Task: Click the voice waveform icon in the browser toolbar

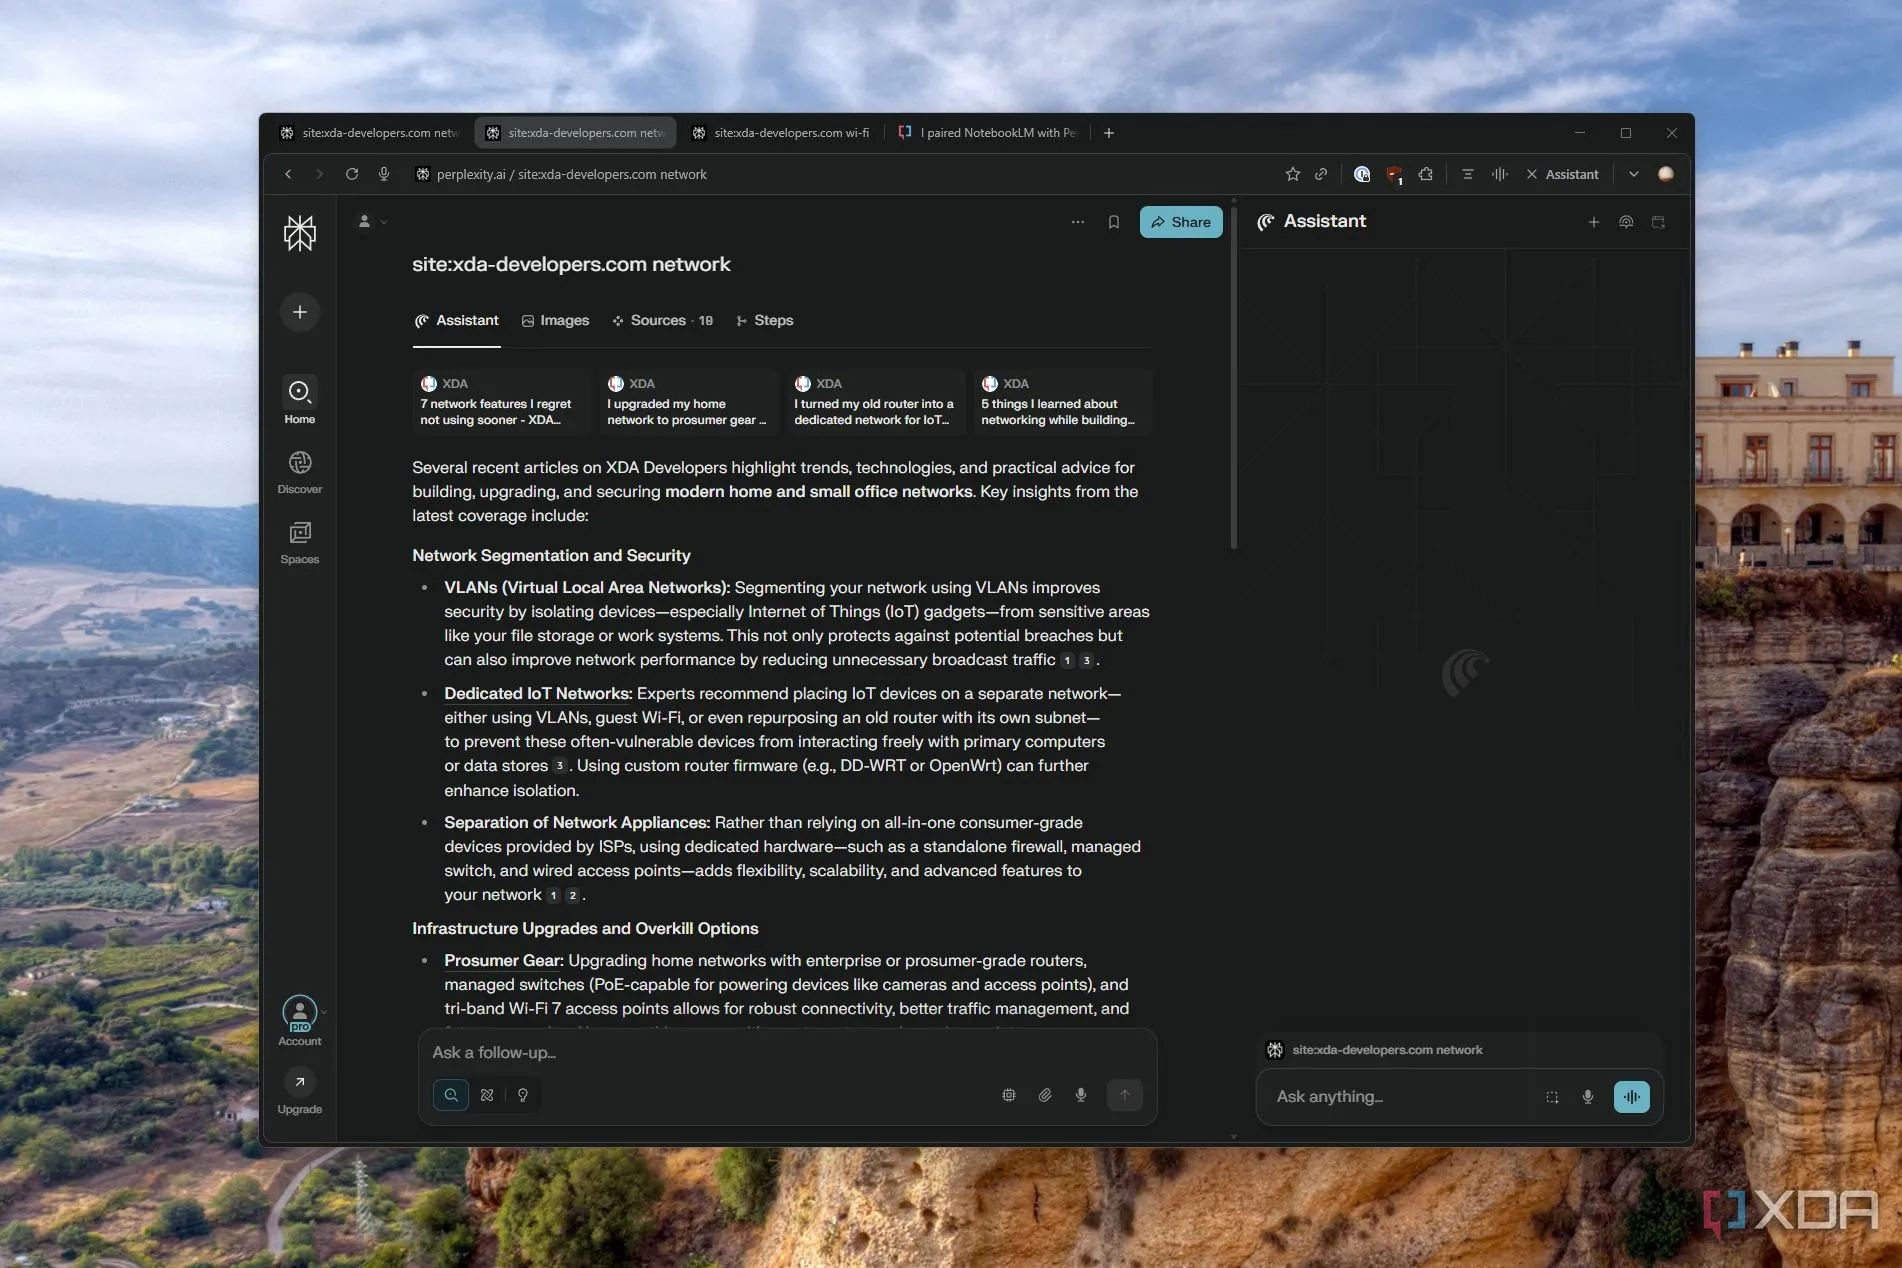Action: [x=1500, y=174]
